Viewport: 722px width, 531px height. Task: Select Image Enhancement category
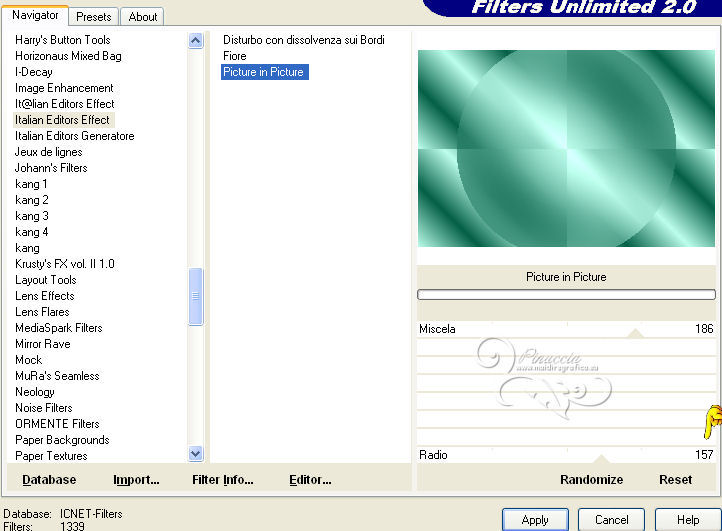point(64,88)
